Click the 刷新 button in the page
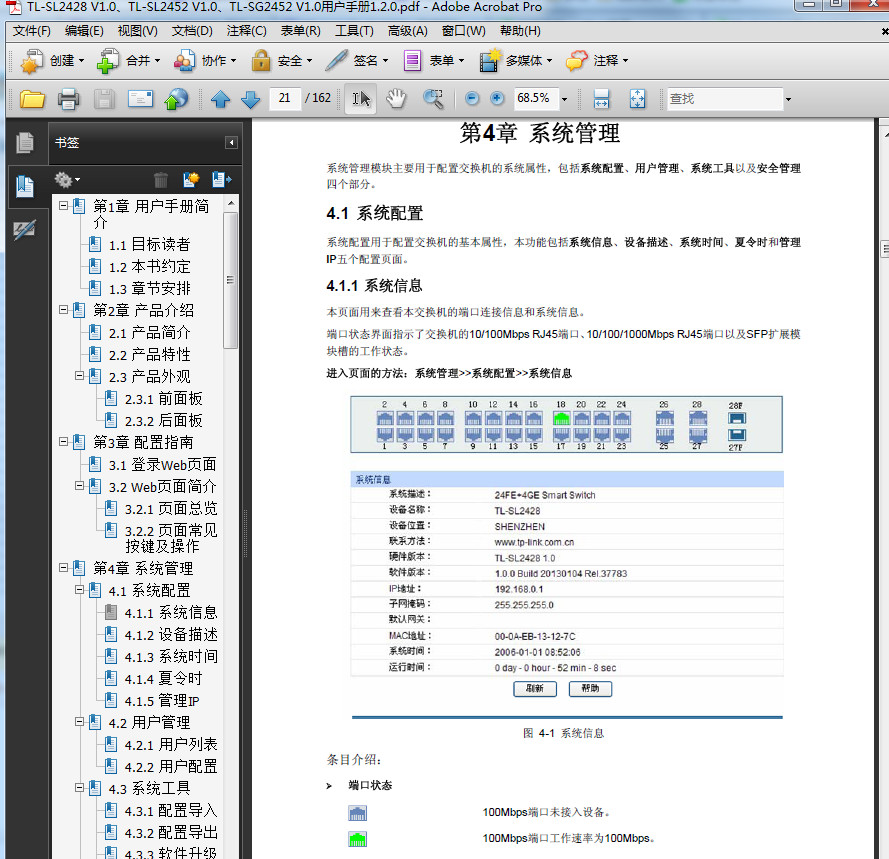The width and height of the screenshot is (889, 859). [x=535, y=688]
